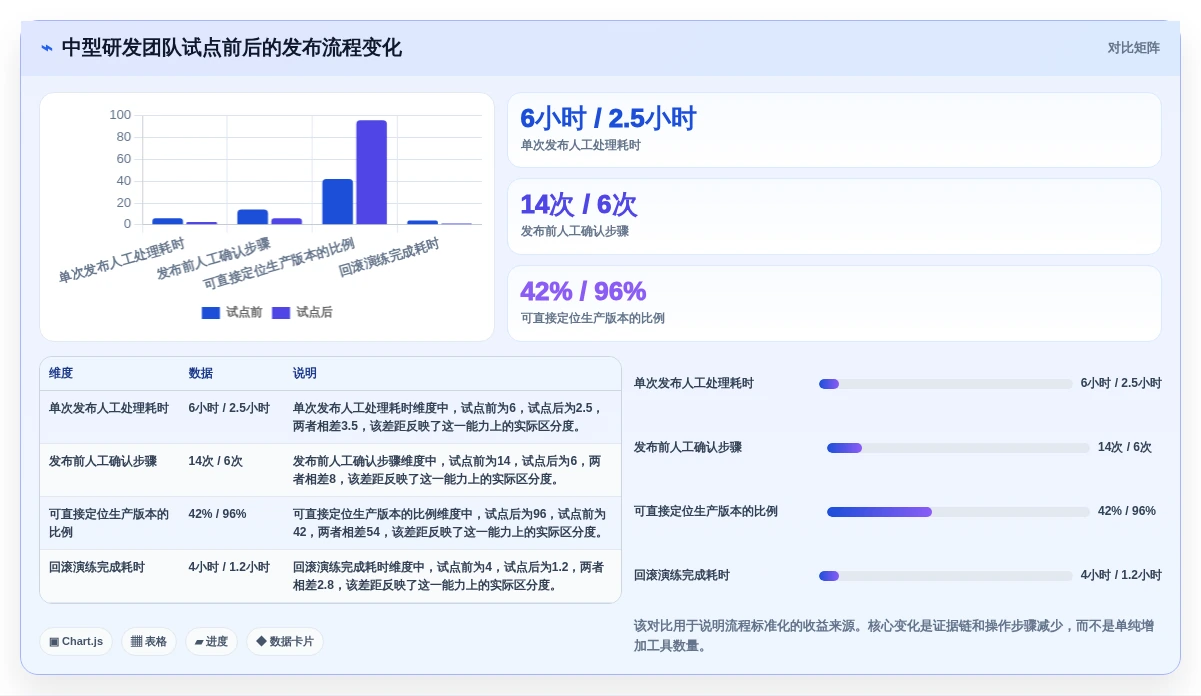Screen dimensions: 1201x696
Task: Click the 进度 tag chip
Action: point(211,642)
